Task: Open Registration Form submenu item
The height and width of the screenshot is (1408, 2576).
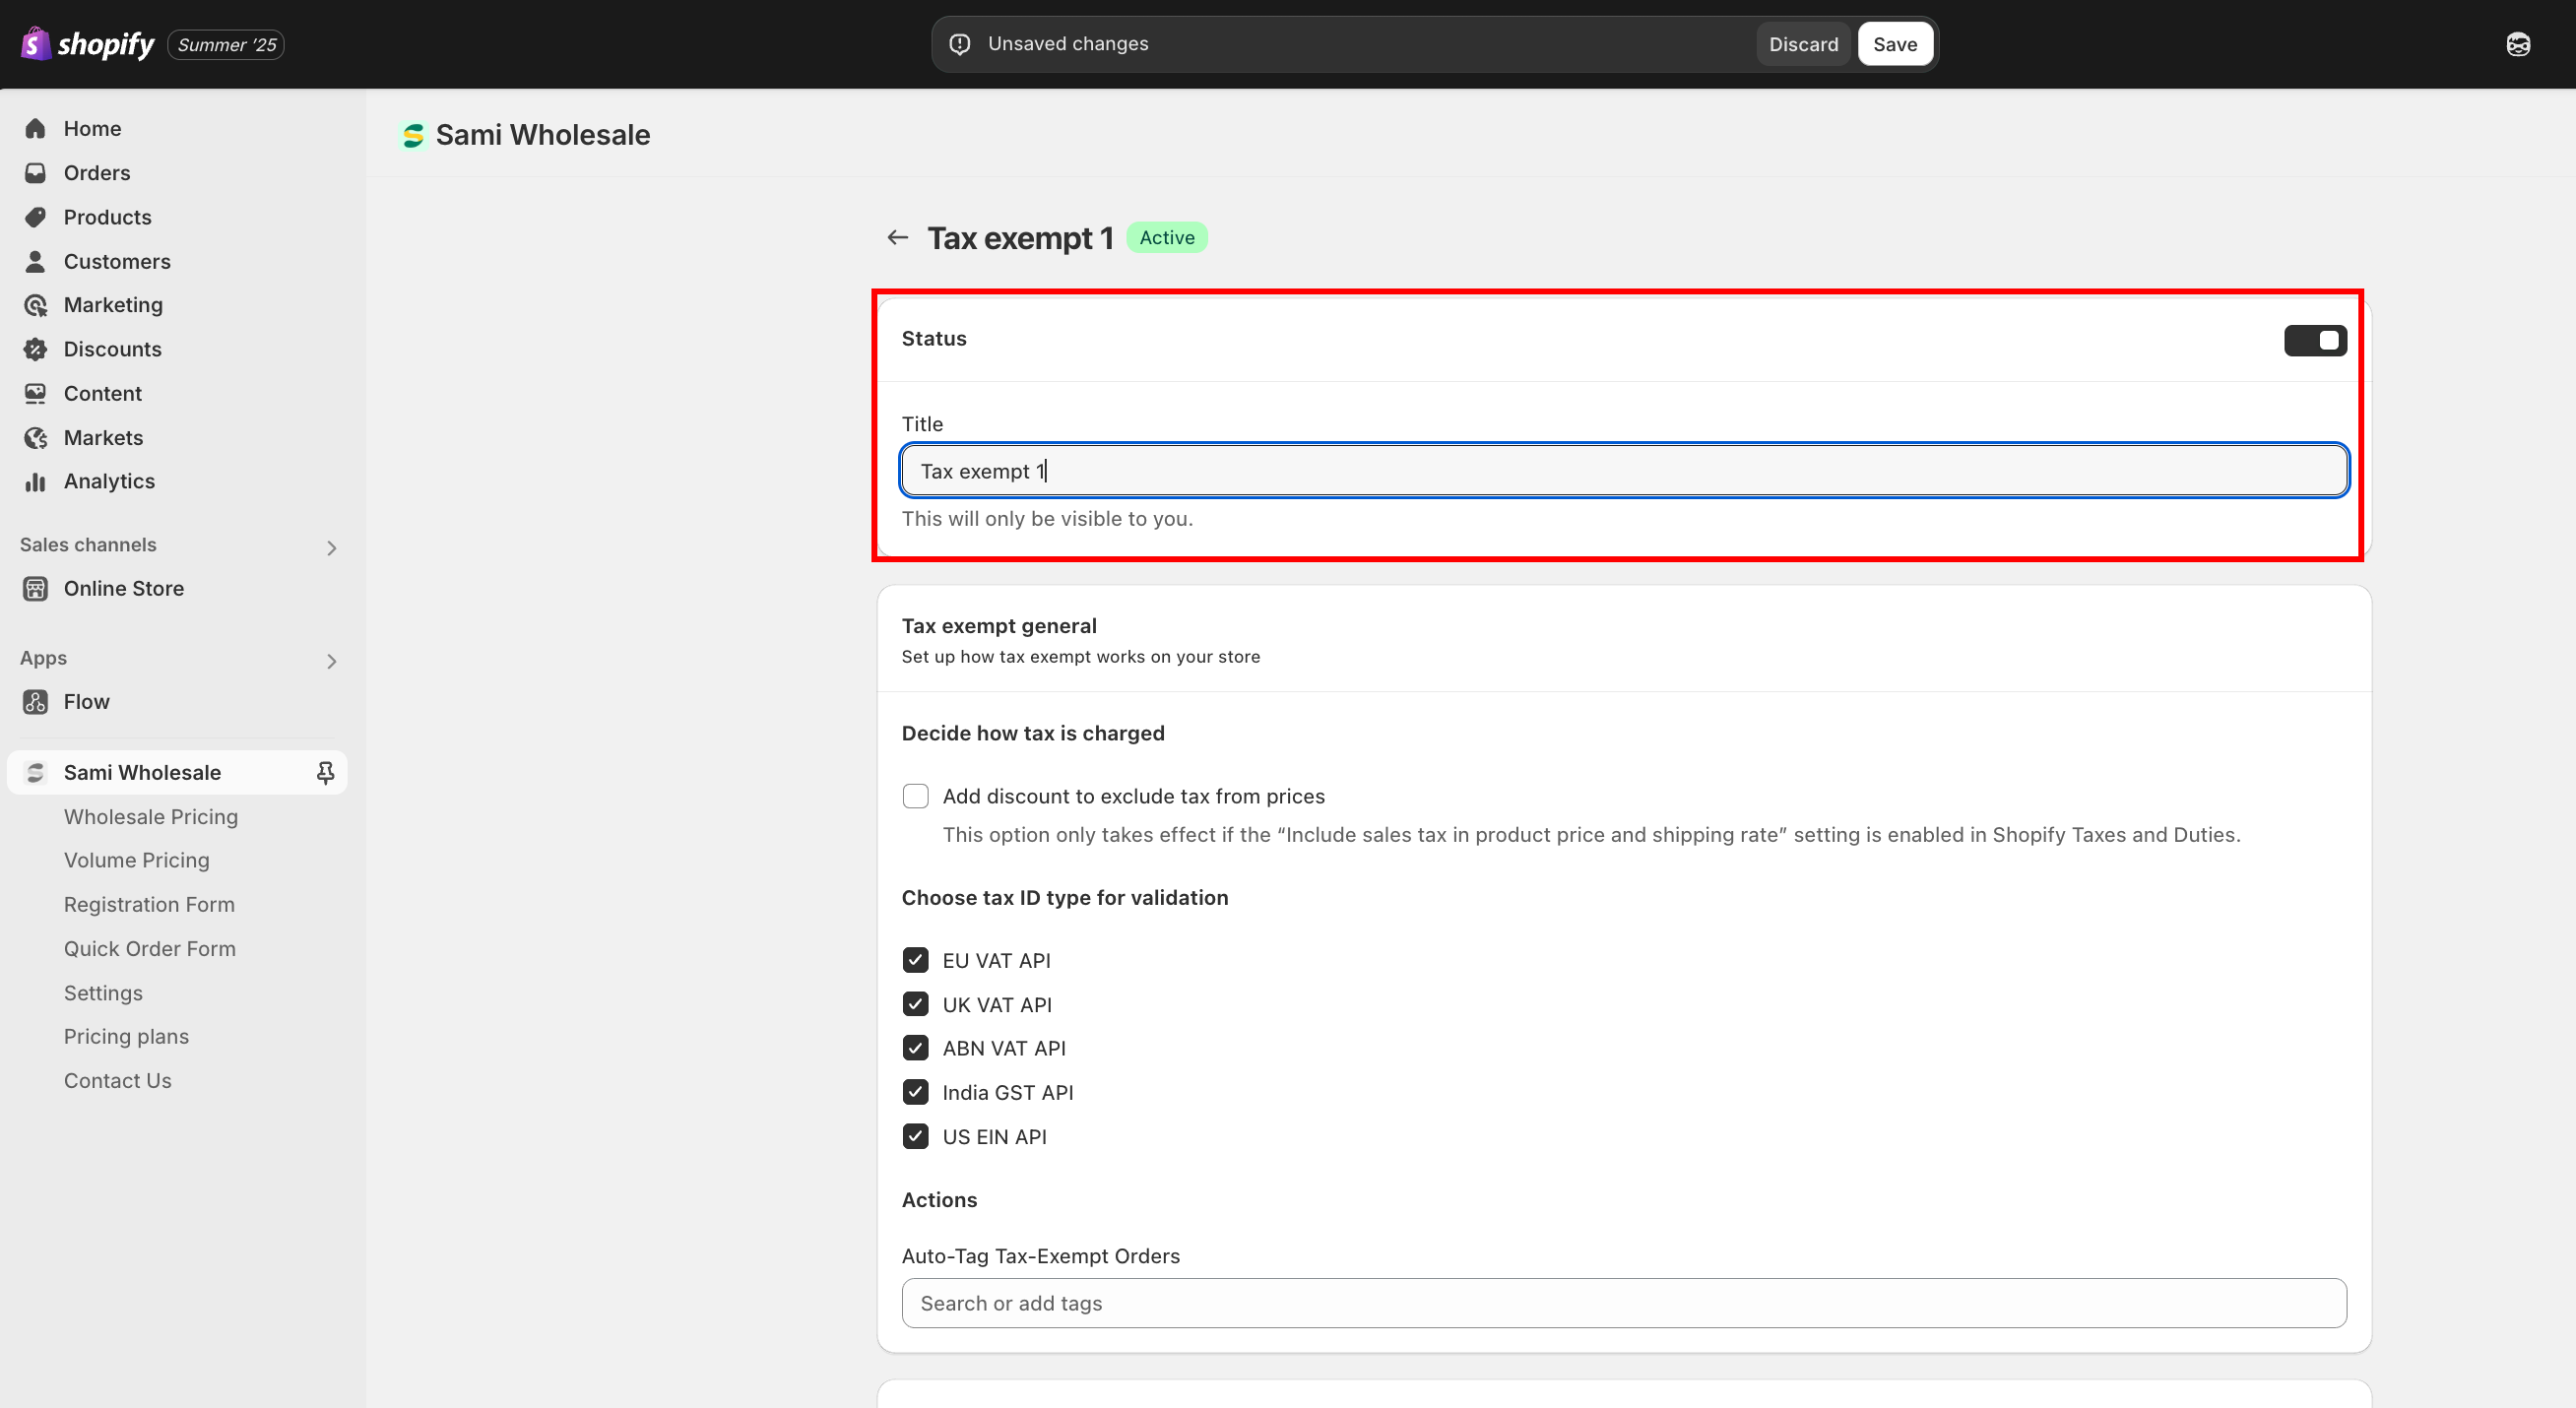Action: click(149, 905)
